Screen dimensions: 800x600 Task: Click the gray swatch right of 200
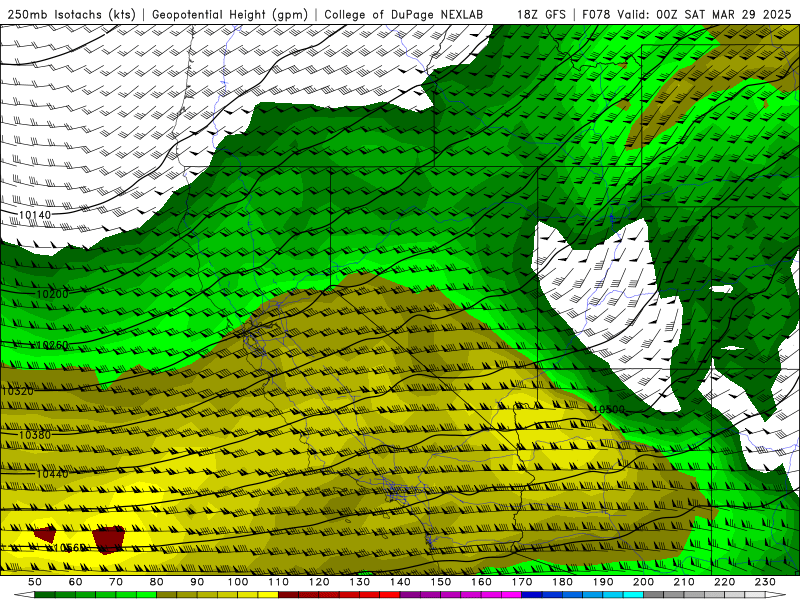click(654, 594)
